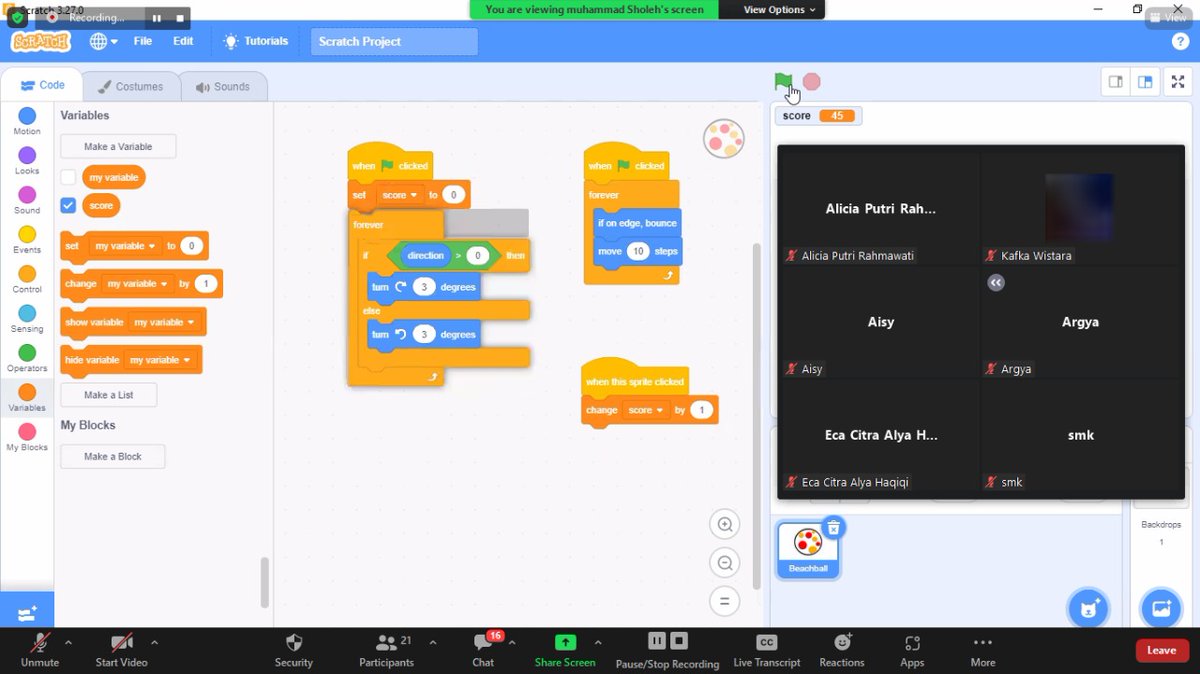
Task: Expand audio options arrow next to Unmute
Action: point(68,642)
